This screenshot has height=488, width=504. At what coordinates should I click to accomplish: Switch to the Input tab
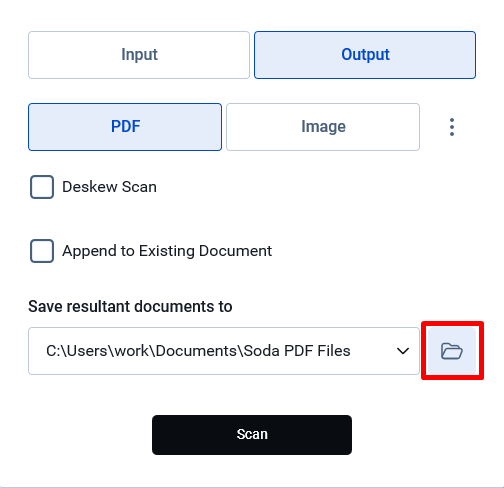click(x=139, y=55)
